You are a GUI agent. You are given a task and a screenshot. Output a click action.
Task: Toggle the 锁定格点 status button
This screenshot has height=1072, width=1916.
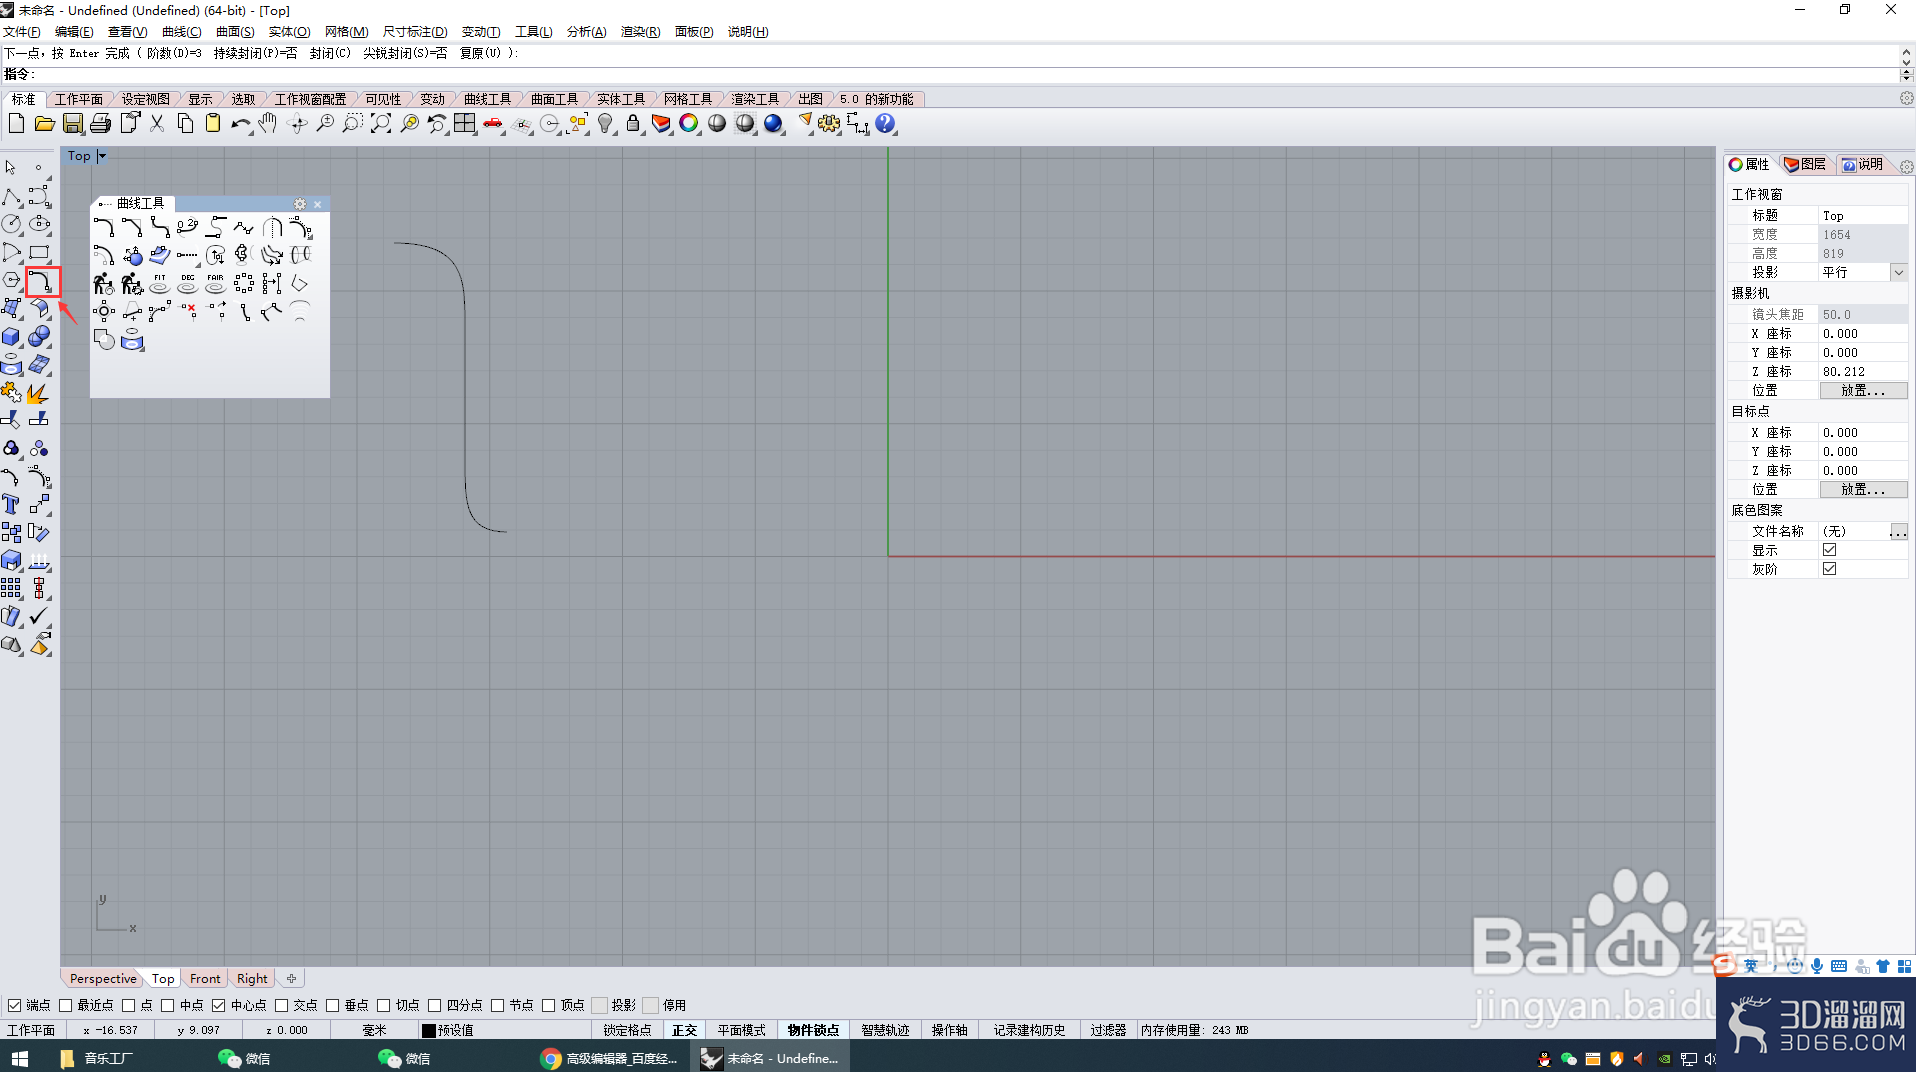627,1030
